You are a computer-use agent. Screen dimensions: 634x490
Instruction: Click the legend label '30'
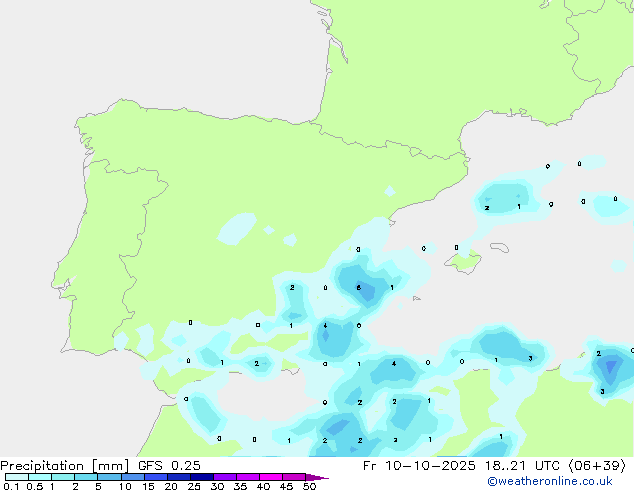pos(217,486)
